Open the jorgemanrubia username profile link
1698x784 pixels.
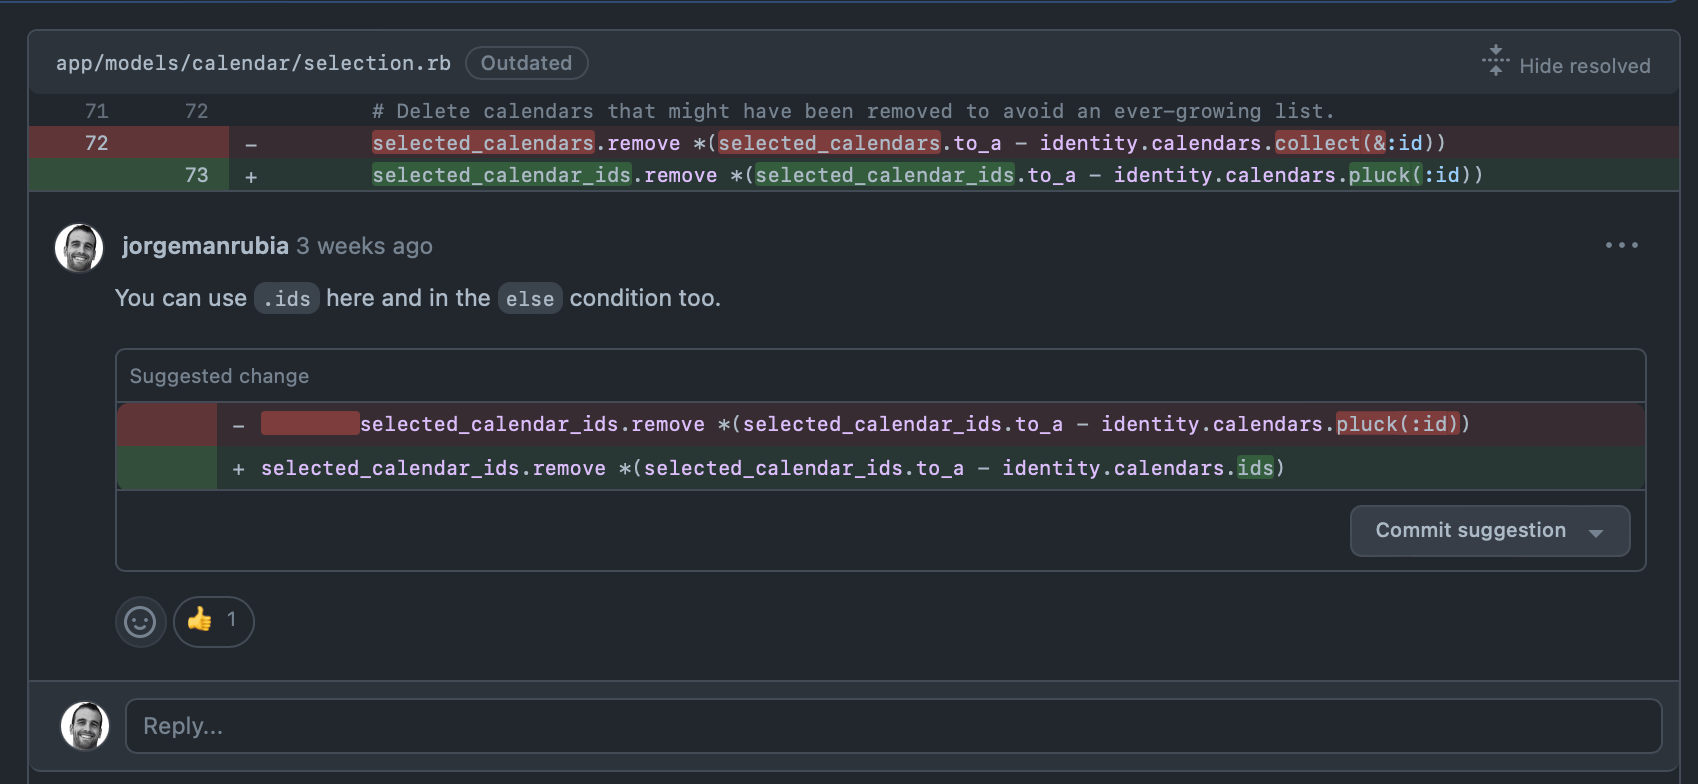(205, 246)
